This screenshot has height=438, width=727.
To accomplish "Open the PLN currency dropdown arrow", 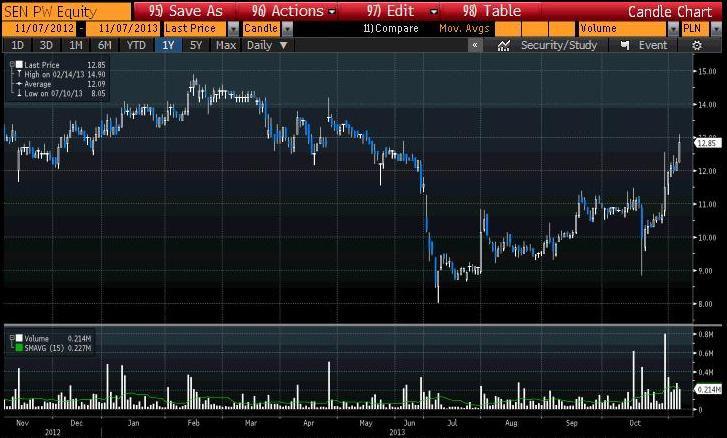I will pyautogui.click(x=716, y=29).
